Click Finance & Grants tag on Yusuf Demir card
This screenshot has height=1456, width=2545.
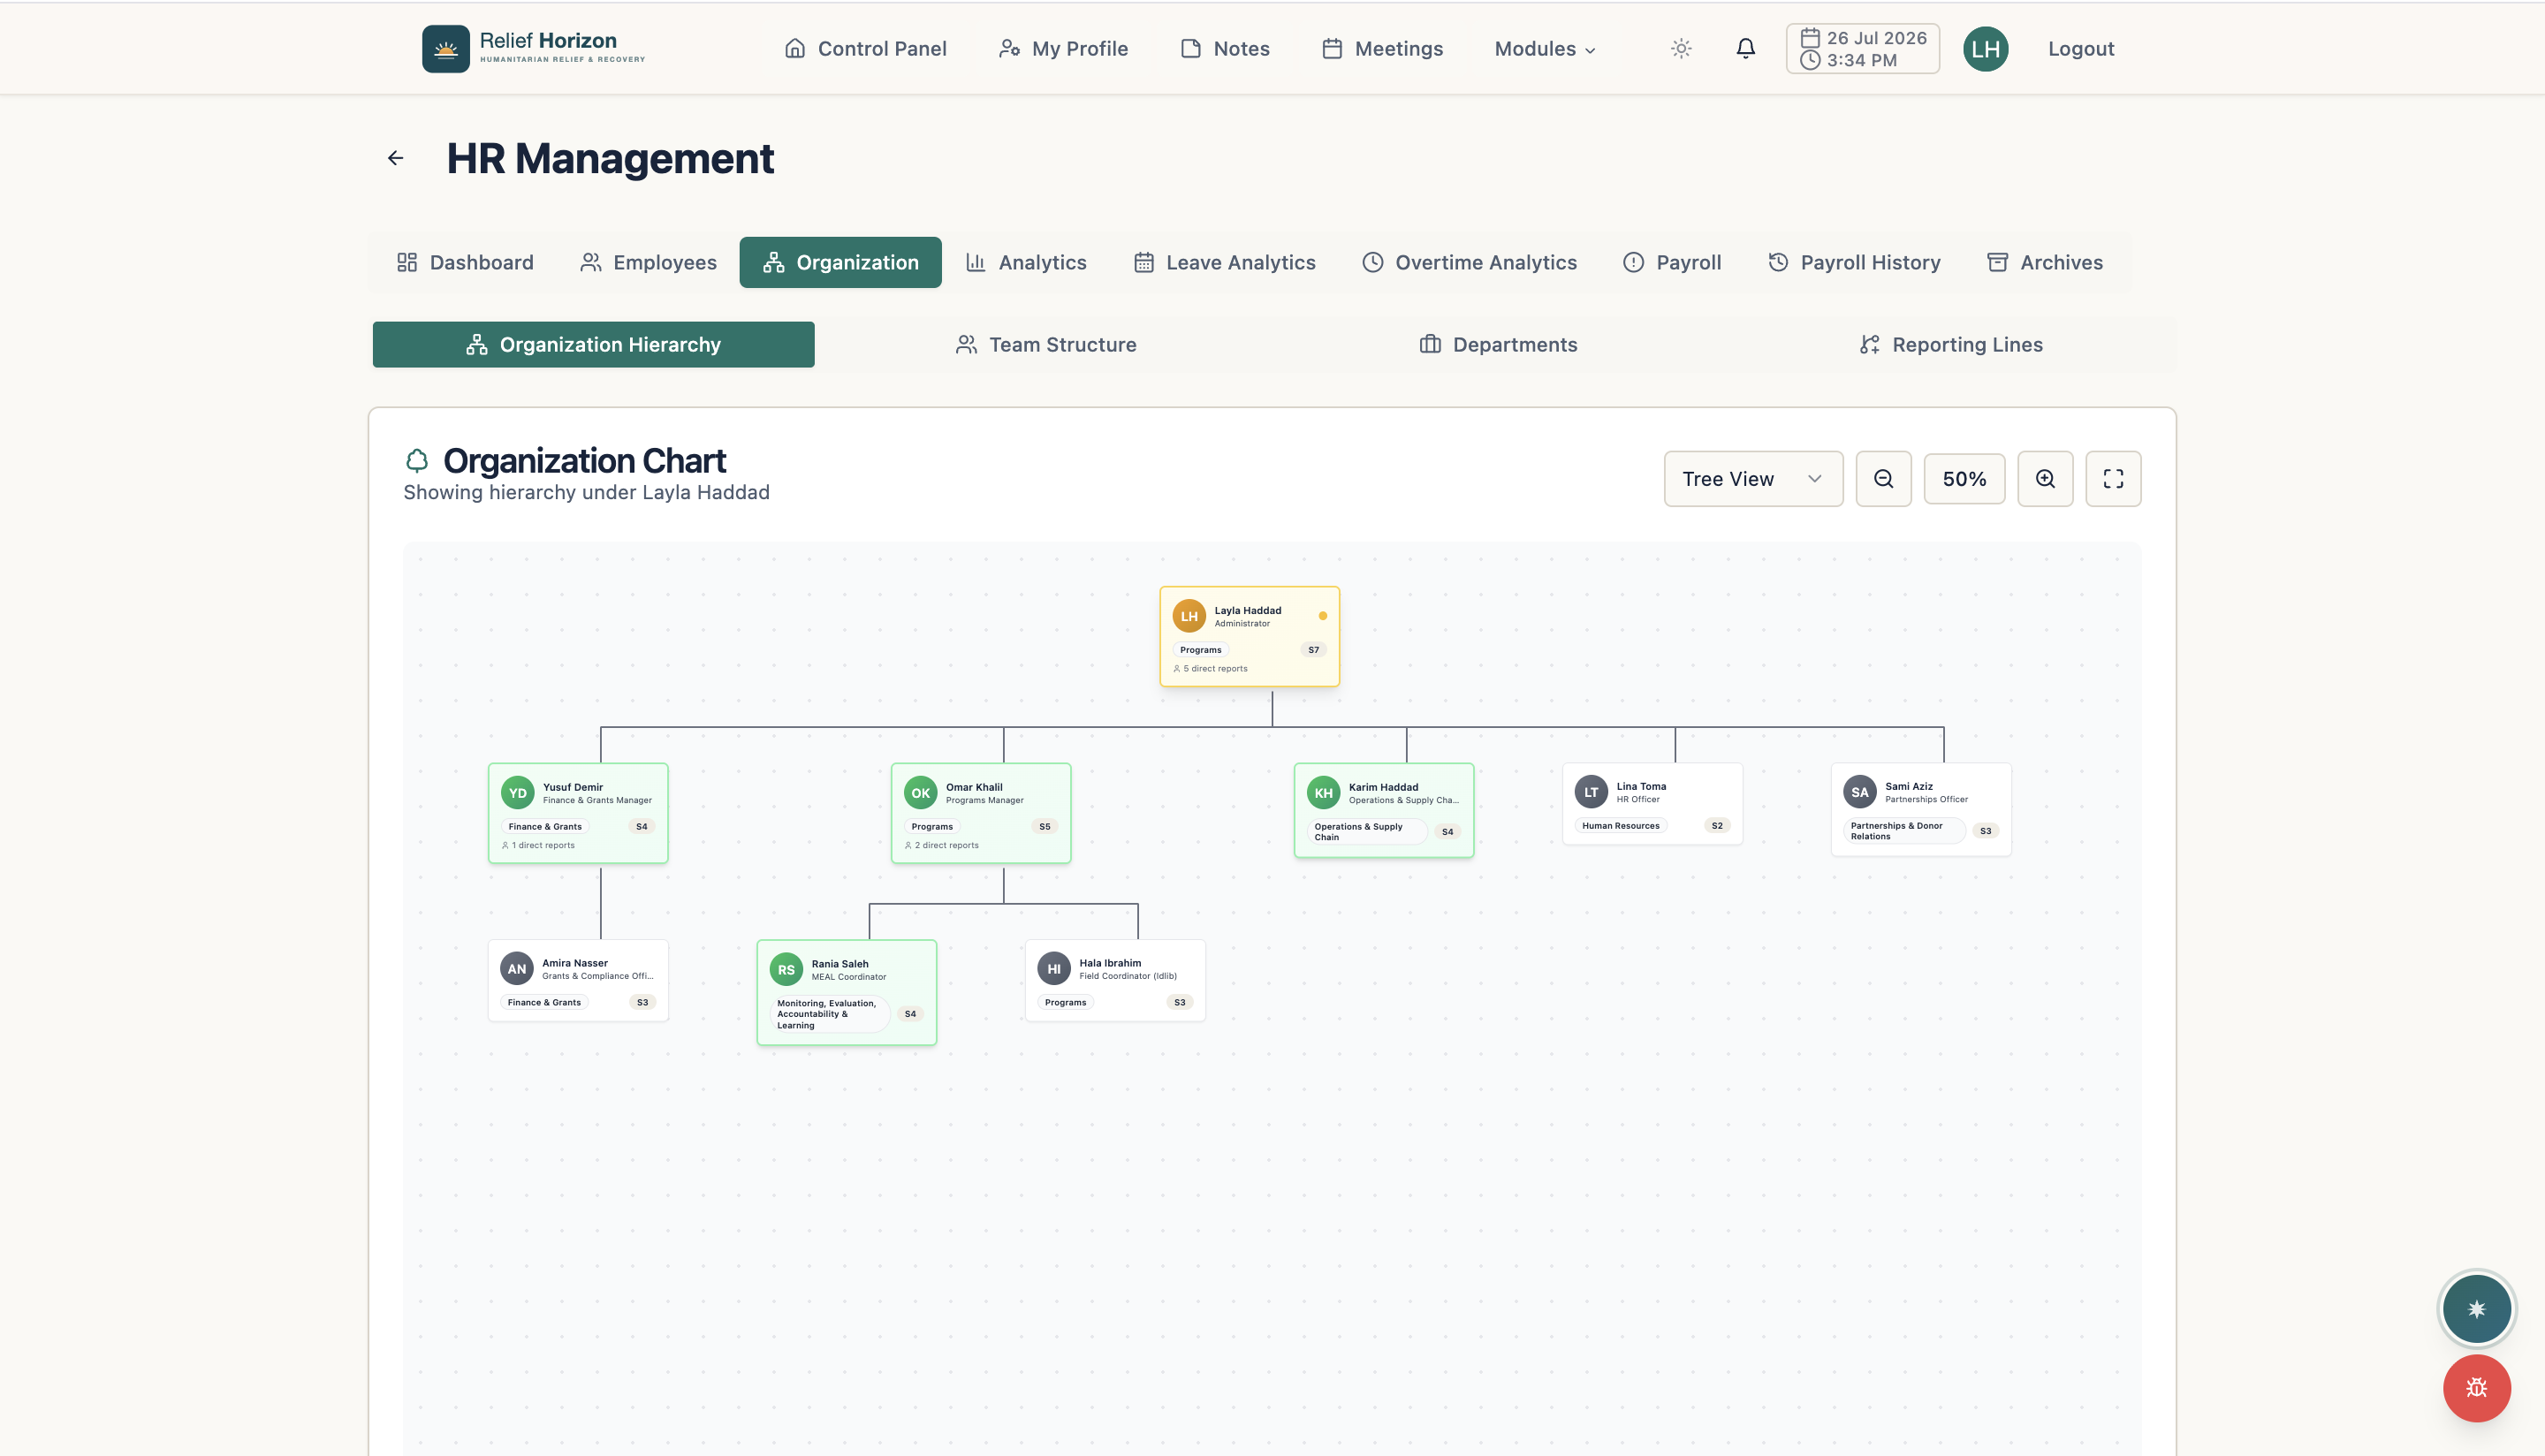coord(545,826)
